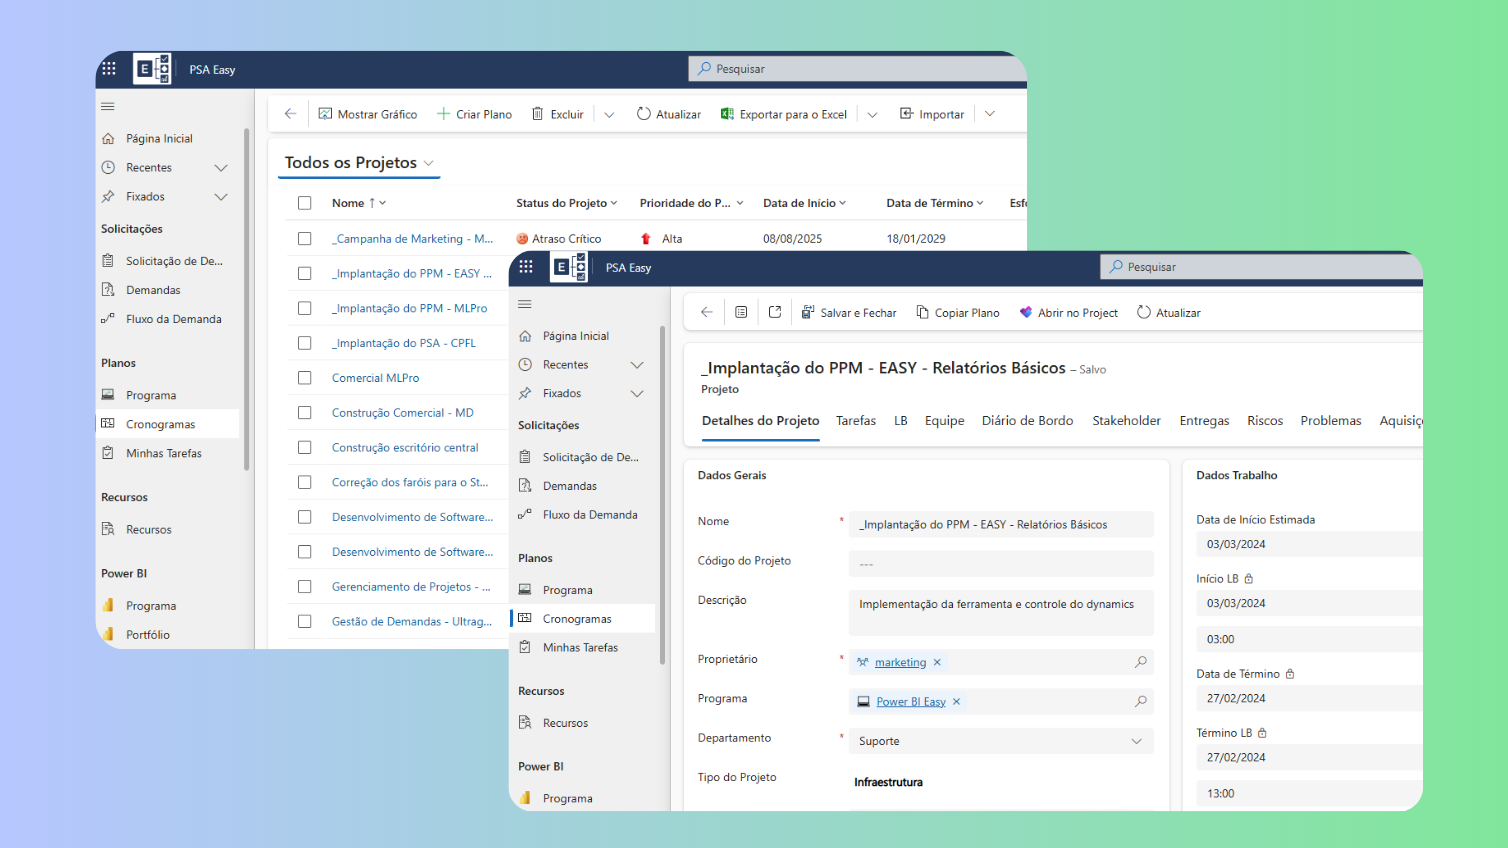
Task: Switch to the Diário de Bordo tab
Action: click(x=1027, y=421)
